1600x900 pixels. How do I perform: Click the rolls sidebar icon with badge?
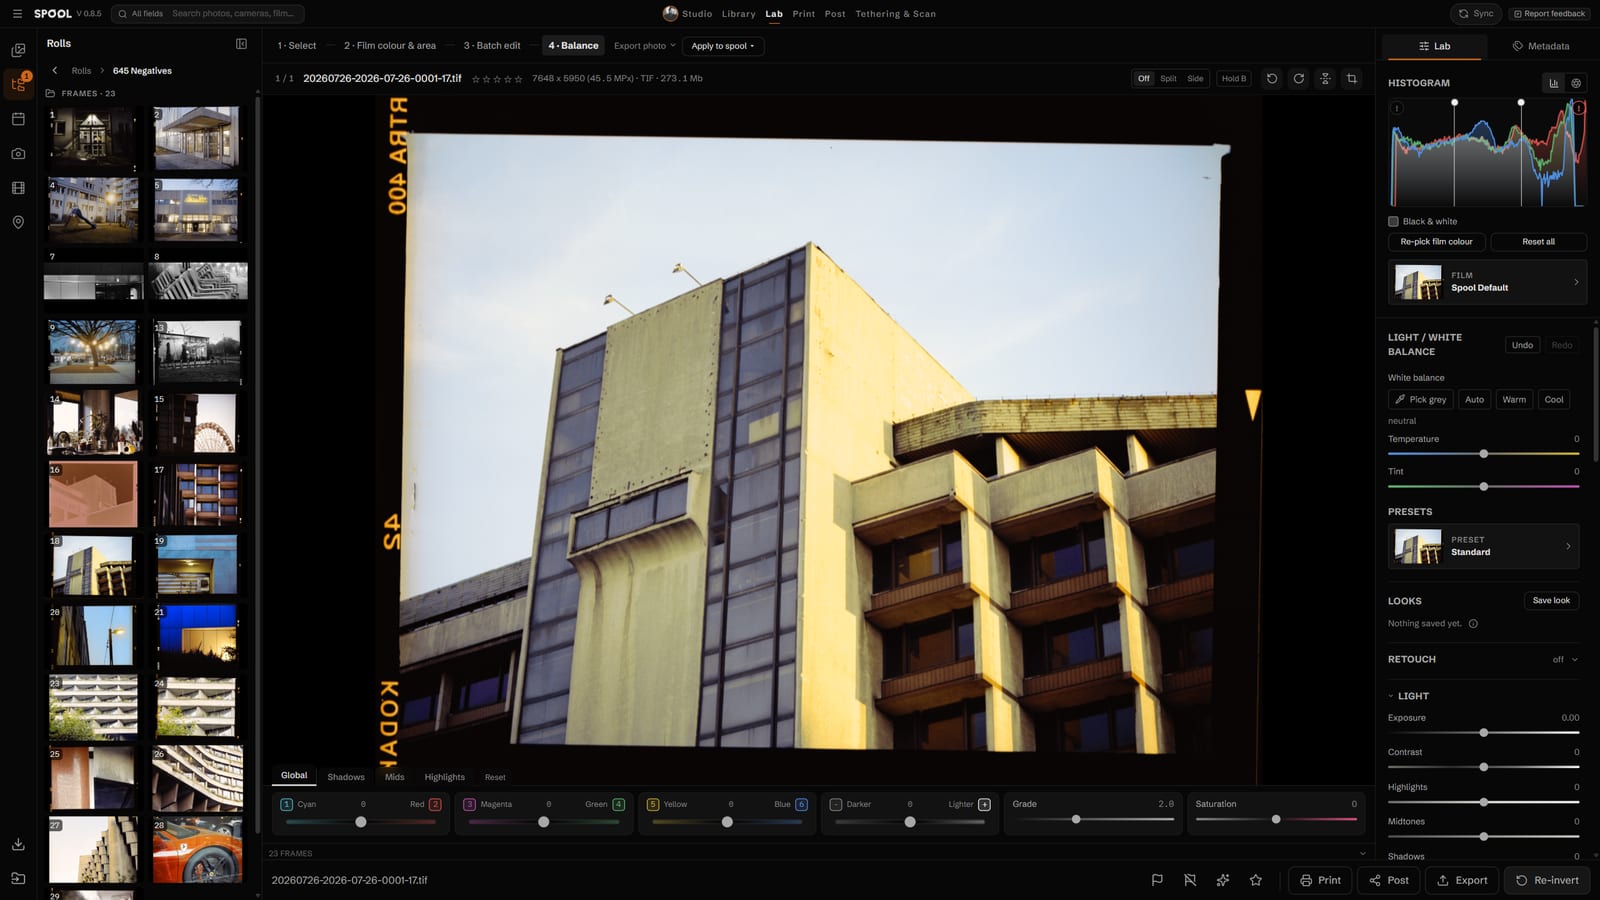coord(18,84)
